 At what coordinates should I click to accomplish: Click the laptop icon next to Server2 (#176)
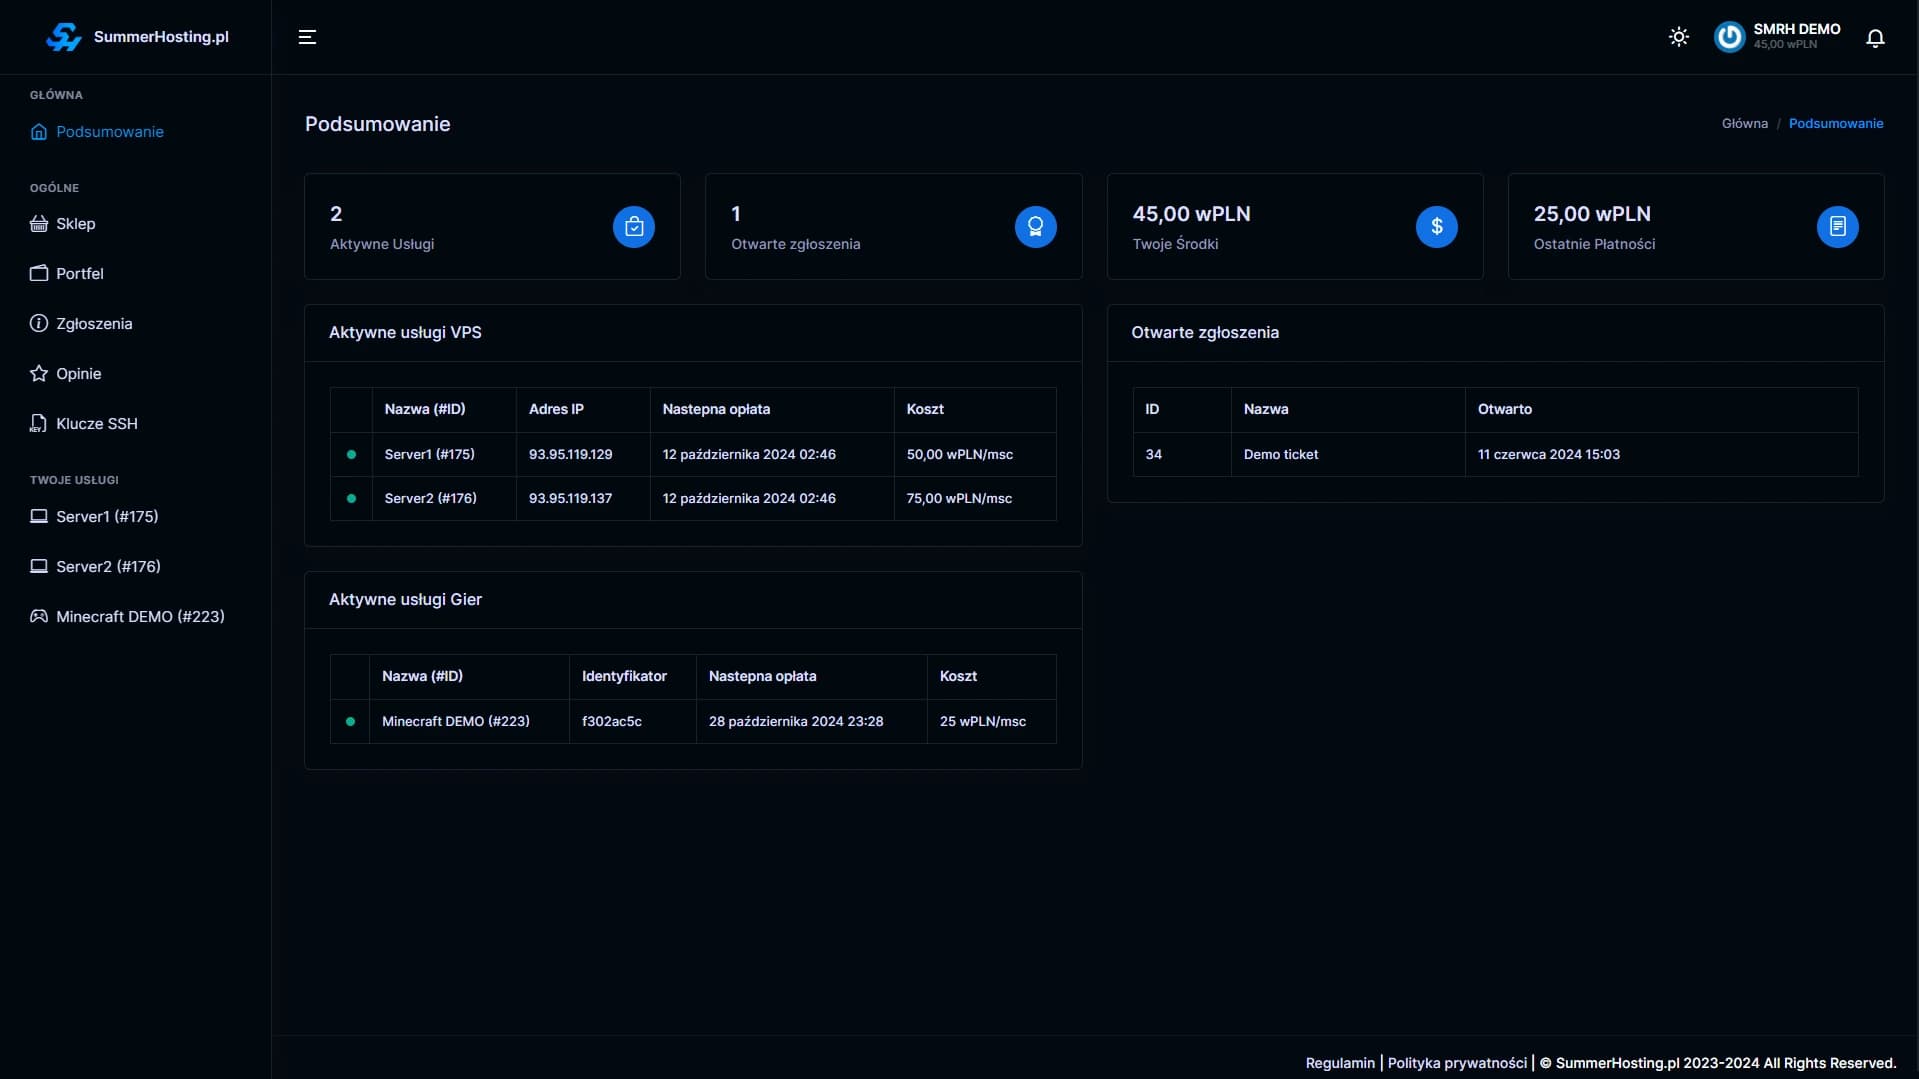39,567
